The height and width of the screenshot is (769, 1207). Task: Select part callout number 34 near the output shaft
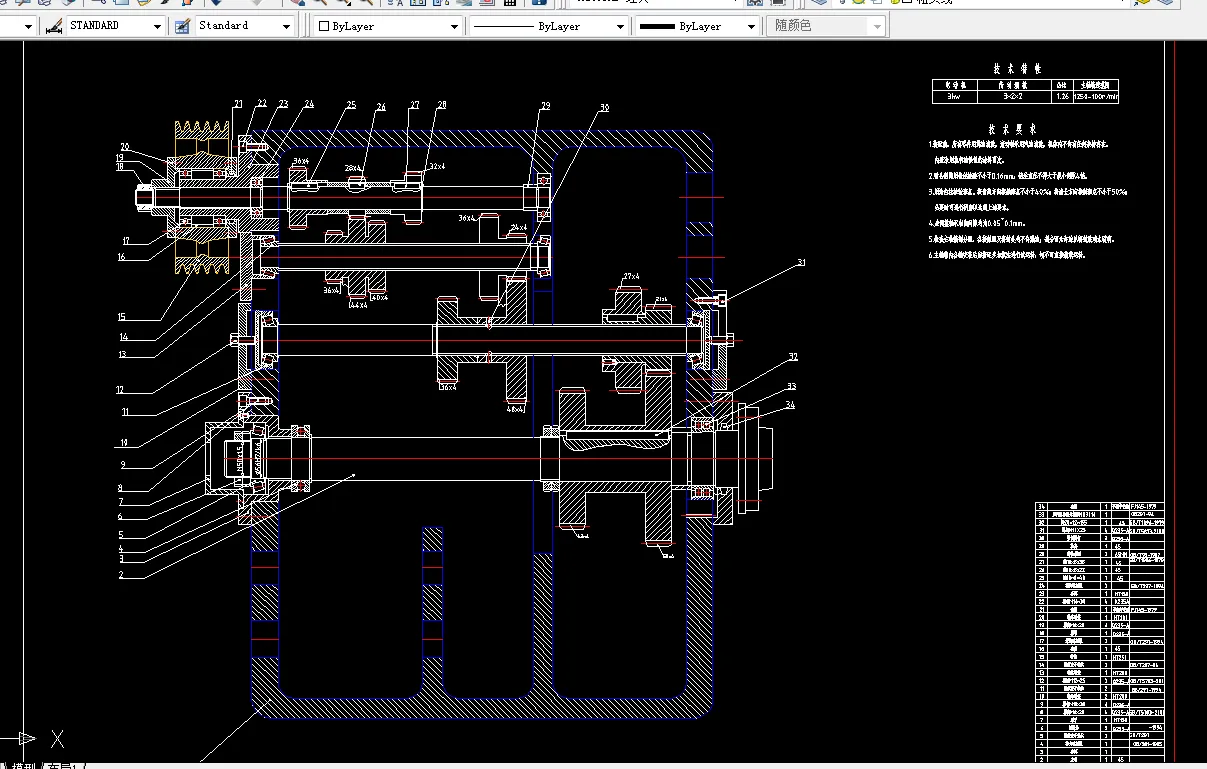790,405
